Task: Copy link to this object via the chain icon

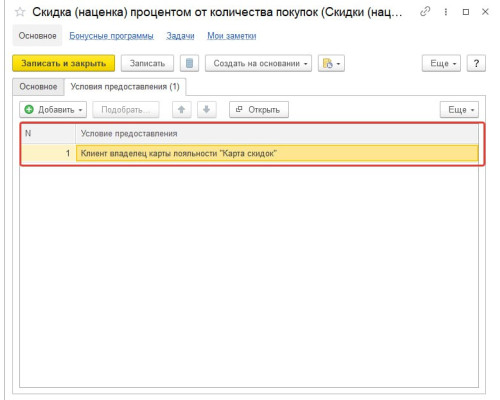Action: pyautogui.click(x=425, y=12)
